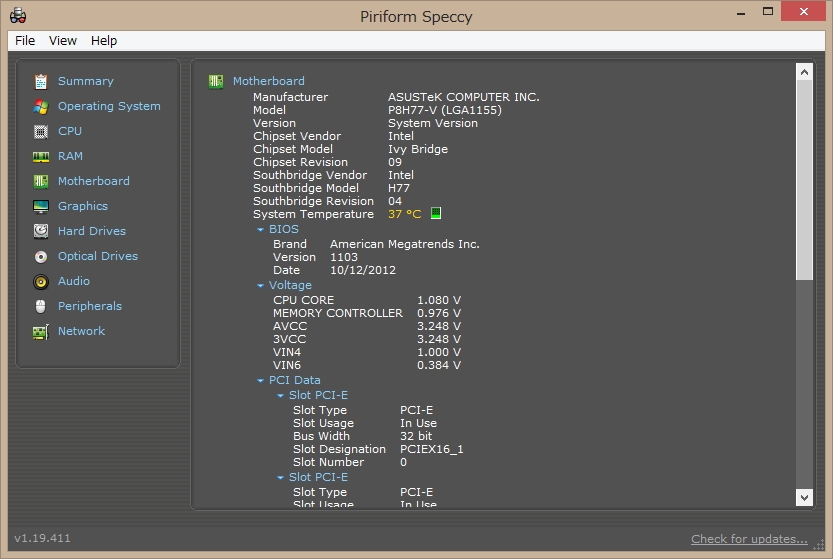Click the scrollbar down arrow
Image resolution: width=833 pixels, height=559 pixels.
point(805,497)
